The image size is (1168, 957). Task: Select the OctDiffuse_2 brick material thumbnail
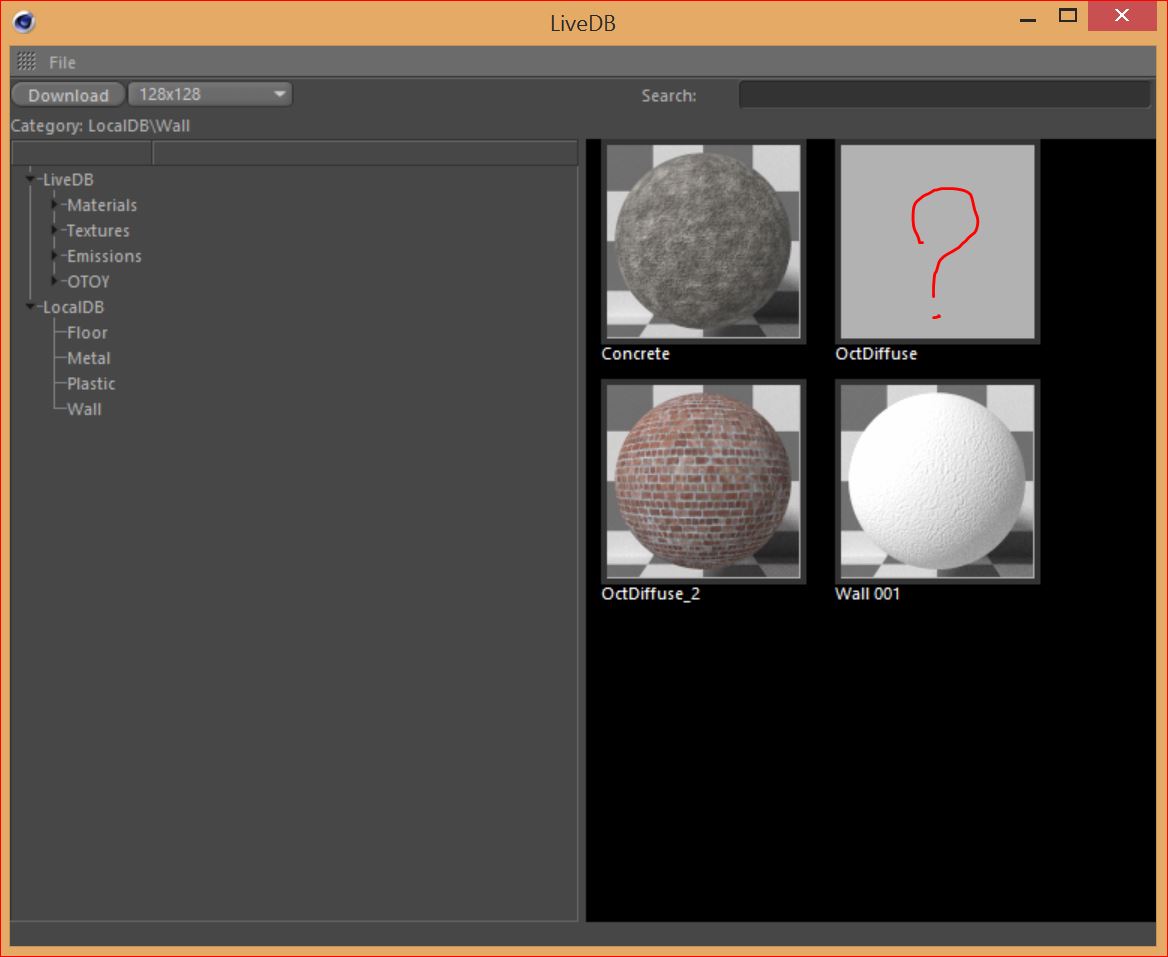coord(703,481)
